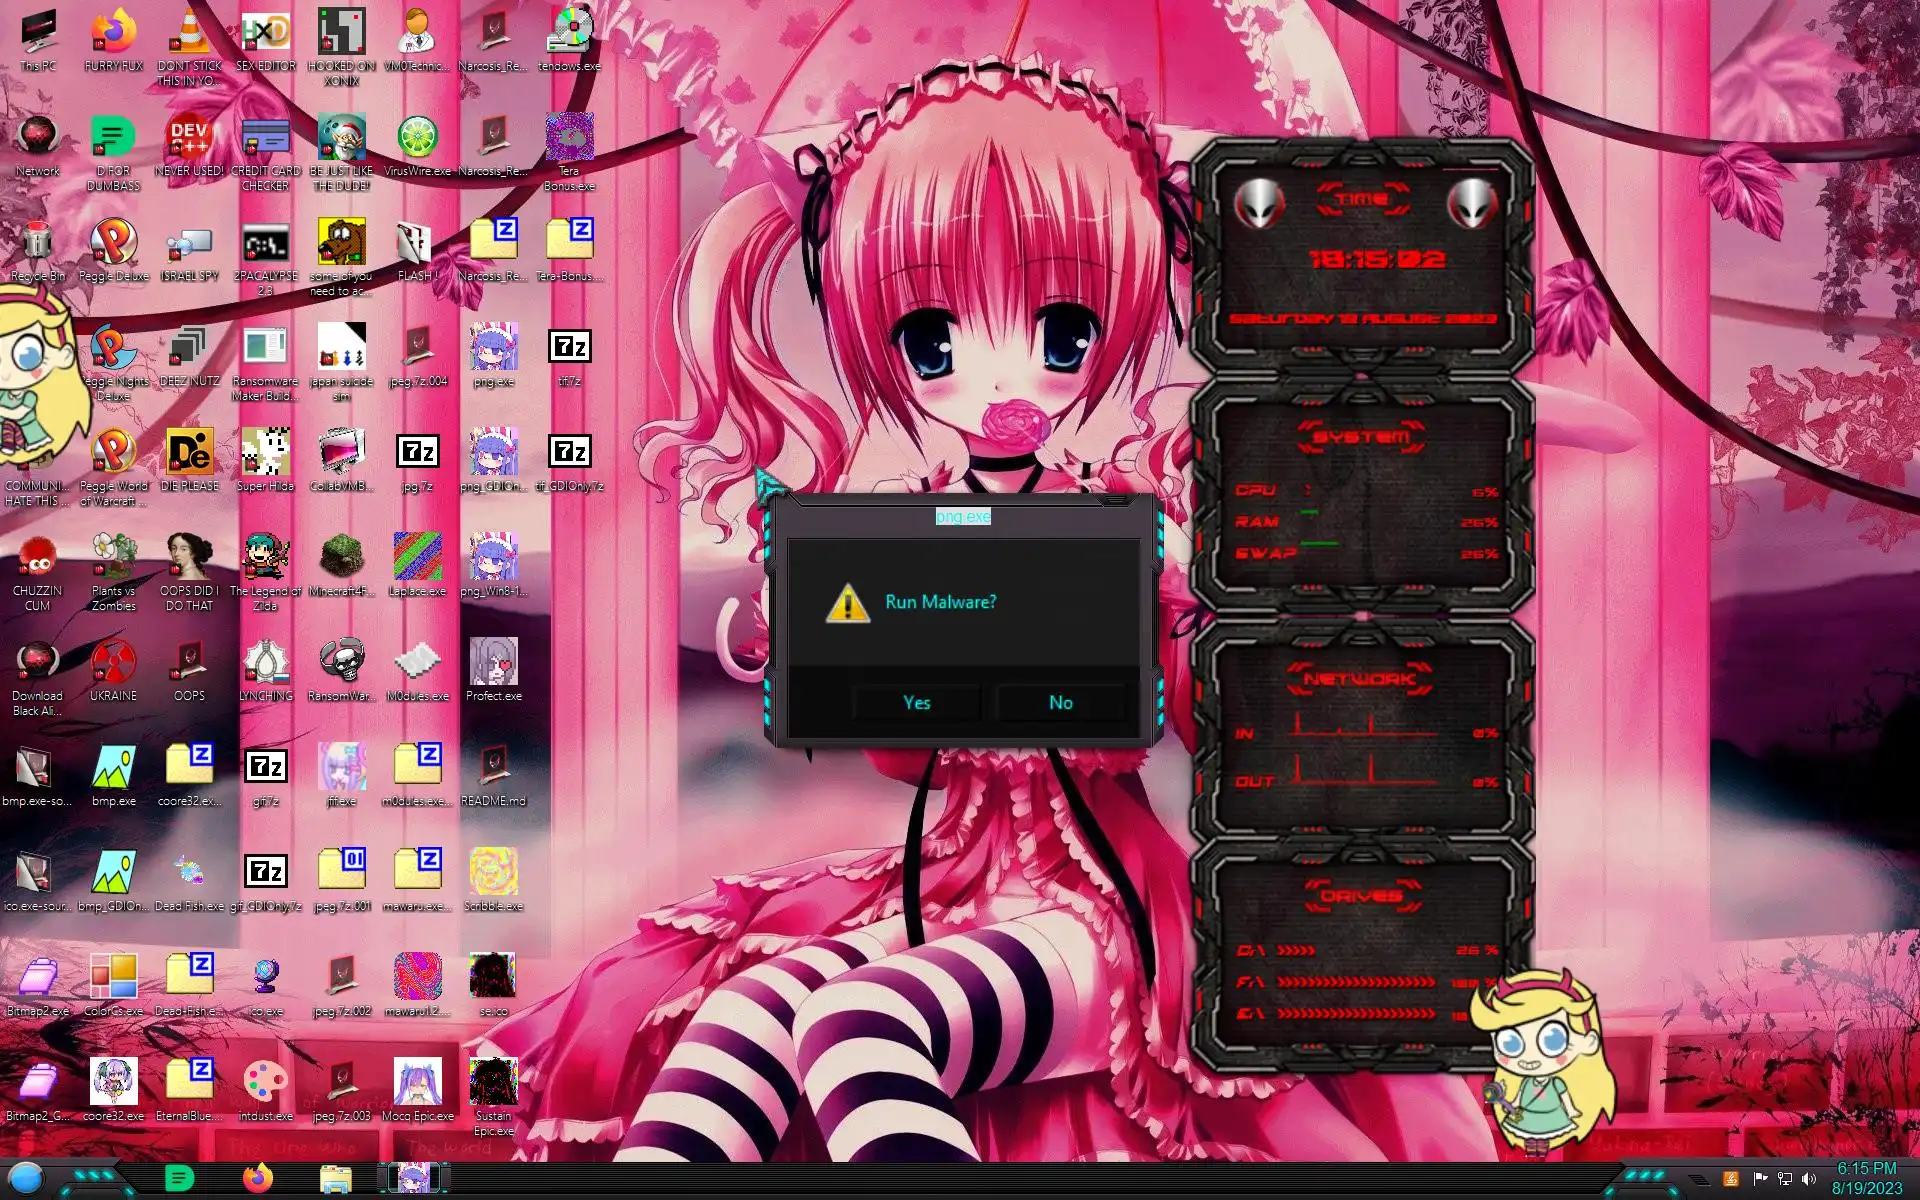This screenshot has width=1920, height=1200.
Task: Click the running png.exe taskbar item
Action: point(413,1178)
